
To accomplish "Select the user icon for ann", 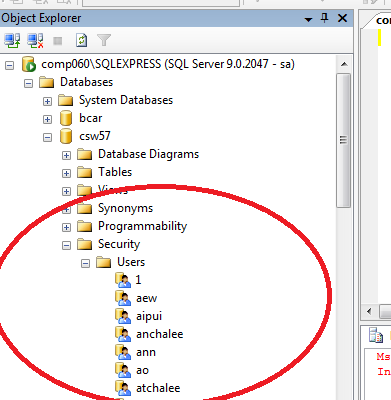I will click(x=123, y=352).
